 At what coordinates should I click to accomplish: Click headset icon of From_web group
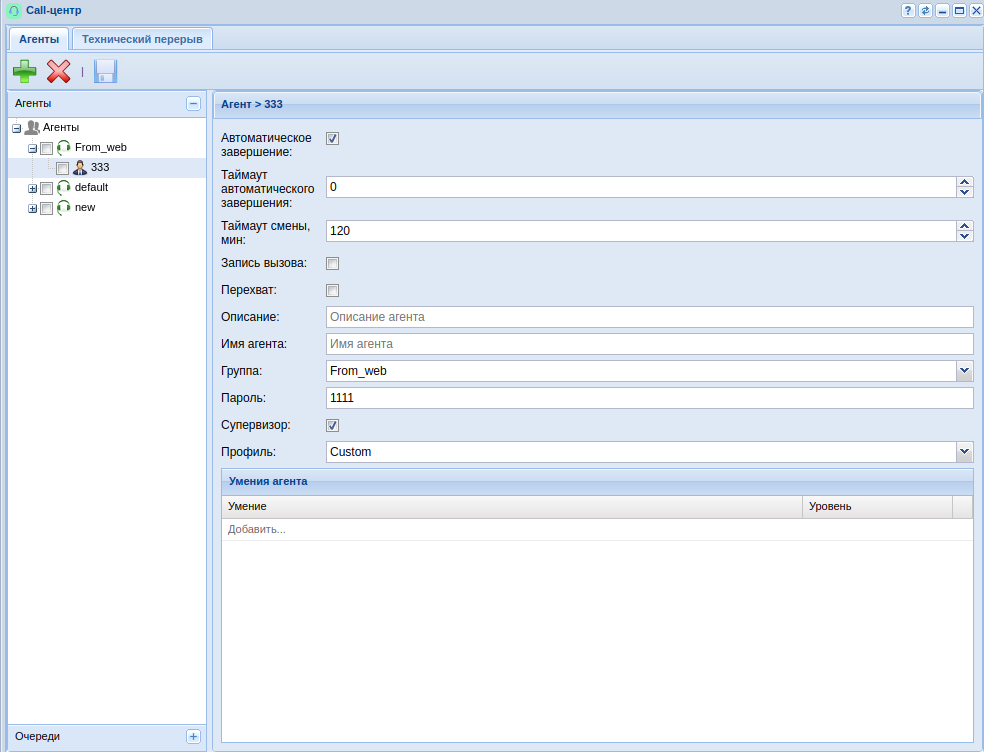[x=63, y=148]
